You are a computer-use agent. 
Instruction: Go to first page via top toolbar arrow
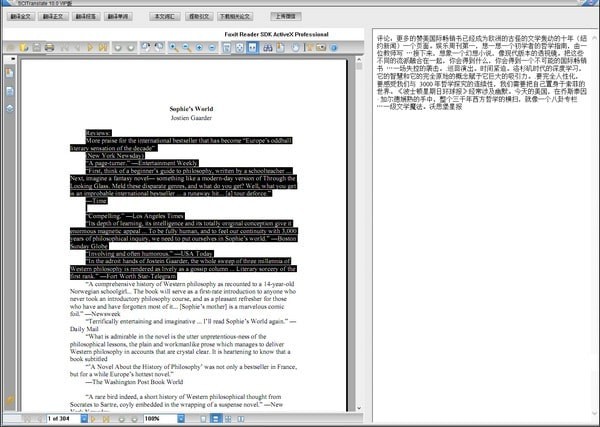64,47
